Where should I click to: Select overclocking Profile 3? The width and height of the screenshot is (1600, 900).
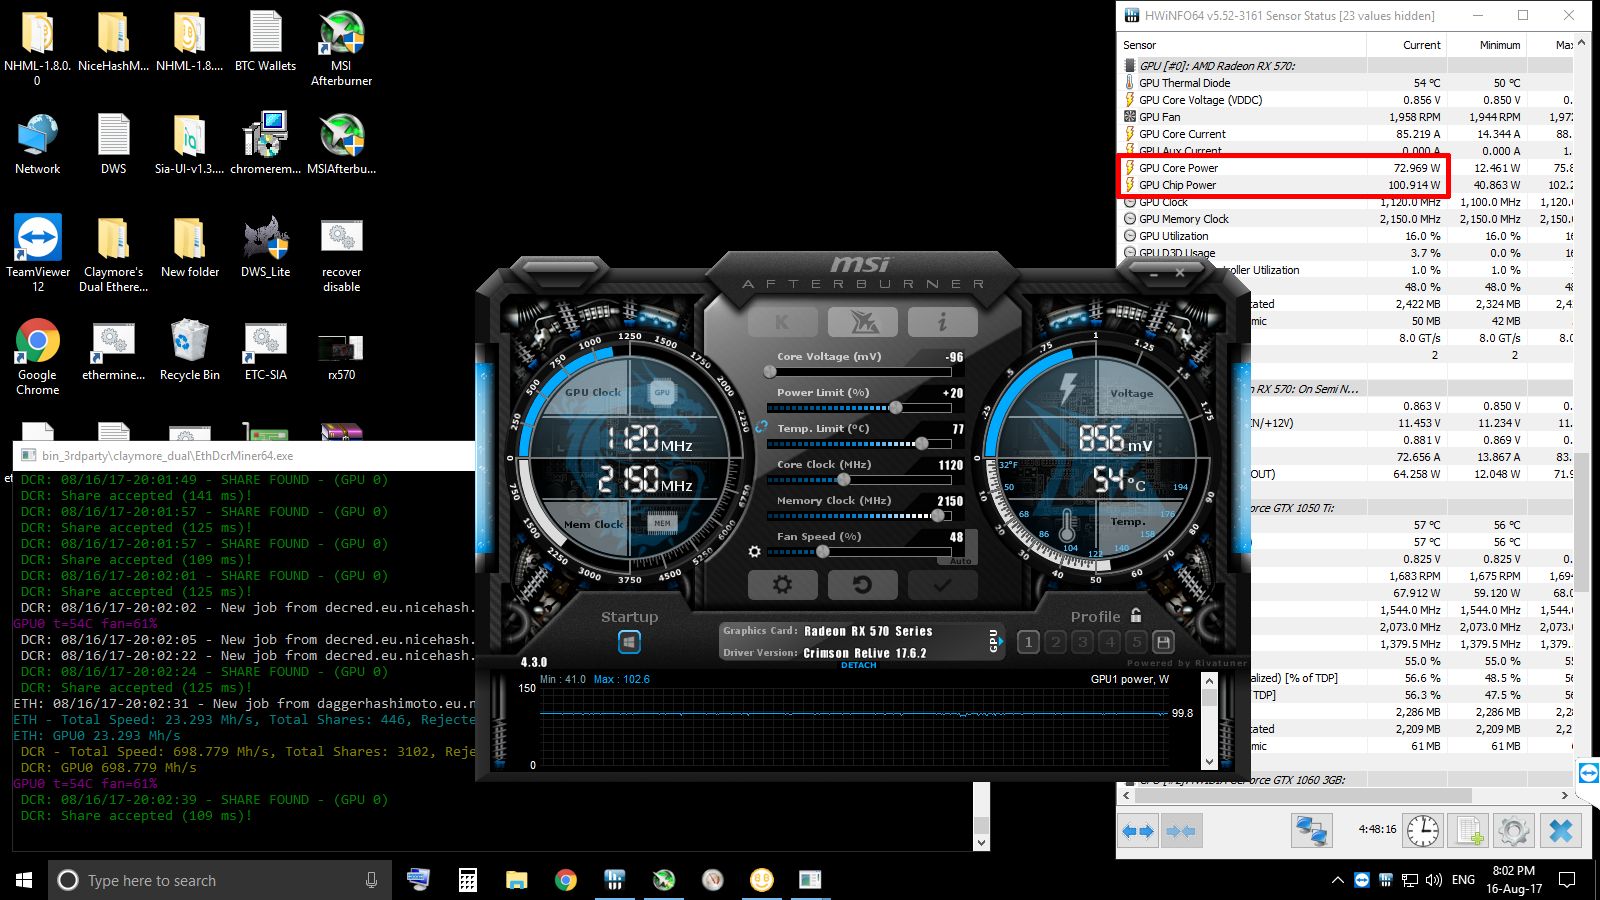(x=1081, y=641)
